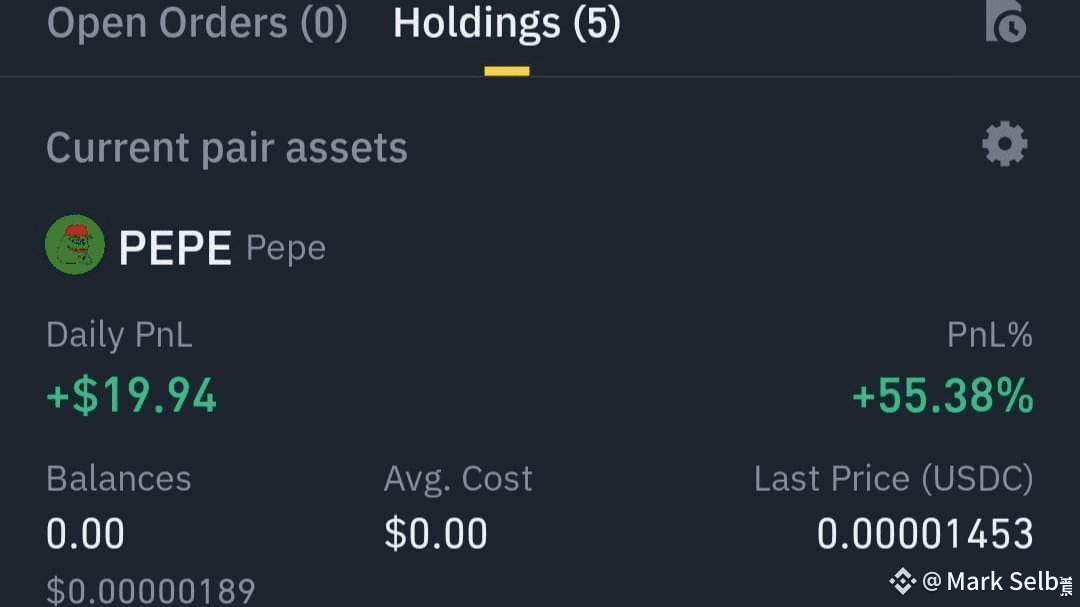This screenshot has height=607, width=1080.
Task: Click the 0.00001453 last price value
Action: pyautogui.click(x=925, y=534)
